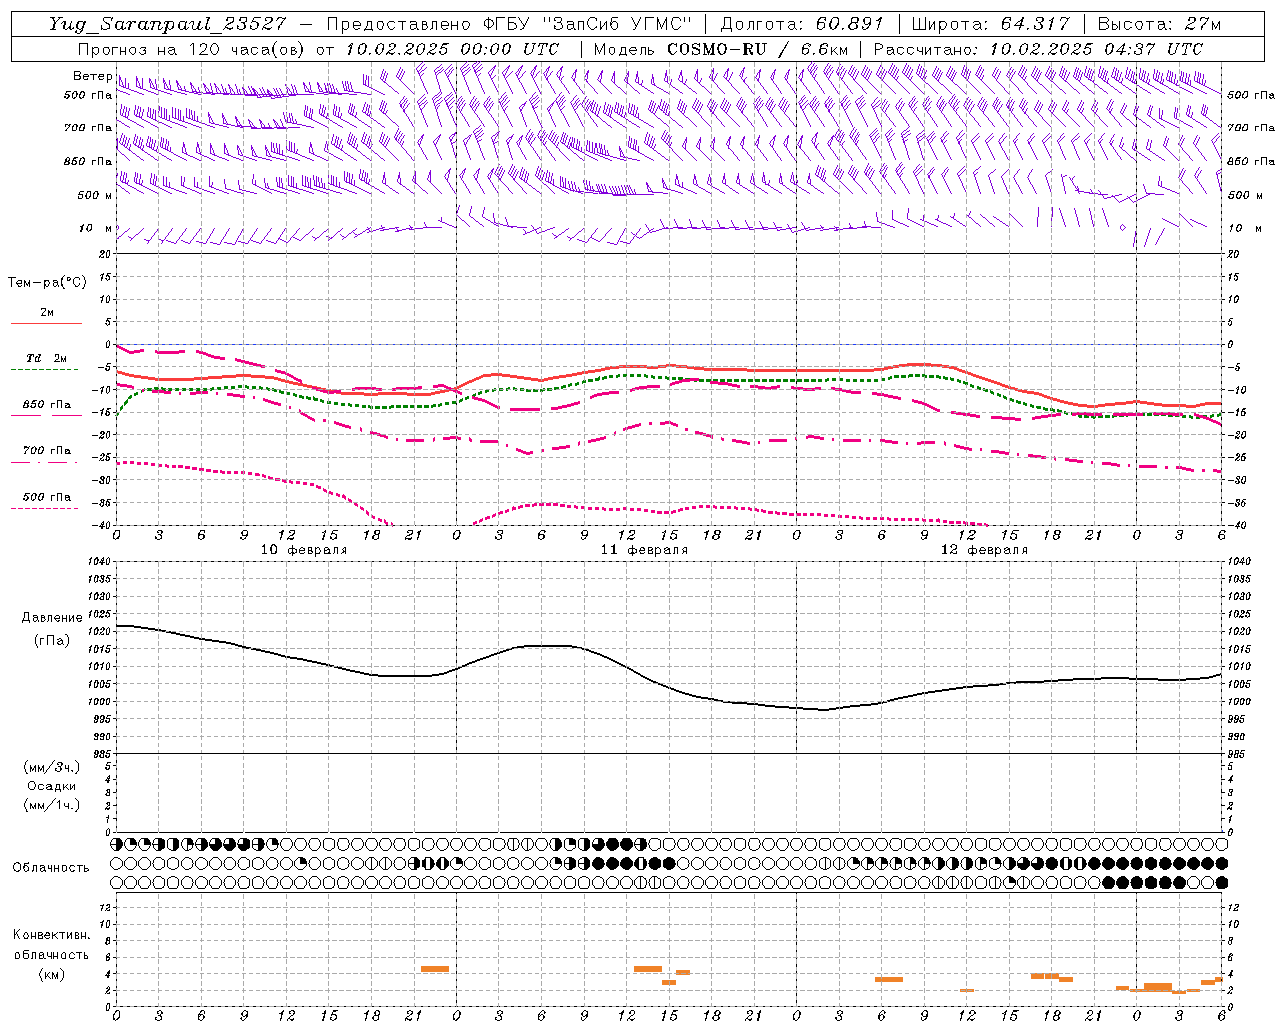Image resolution: width=1280 pixels, height=1024 pixels.
Task: Click the Широта: 64.317 header field
Action: tap(991, 24)
